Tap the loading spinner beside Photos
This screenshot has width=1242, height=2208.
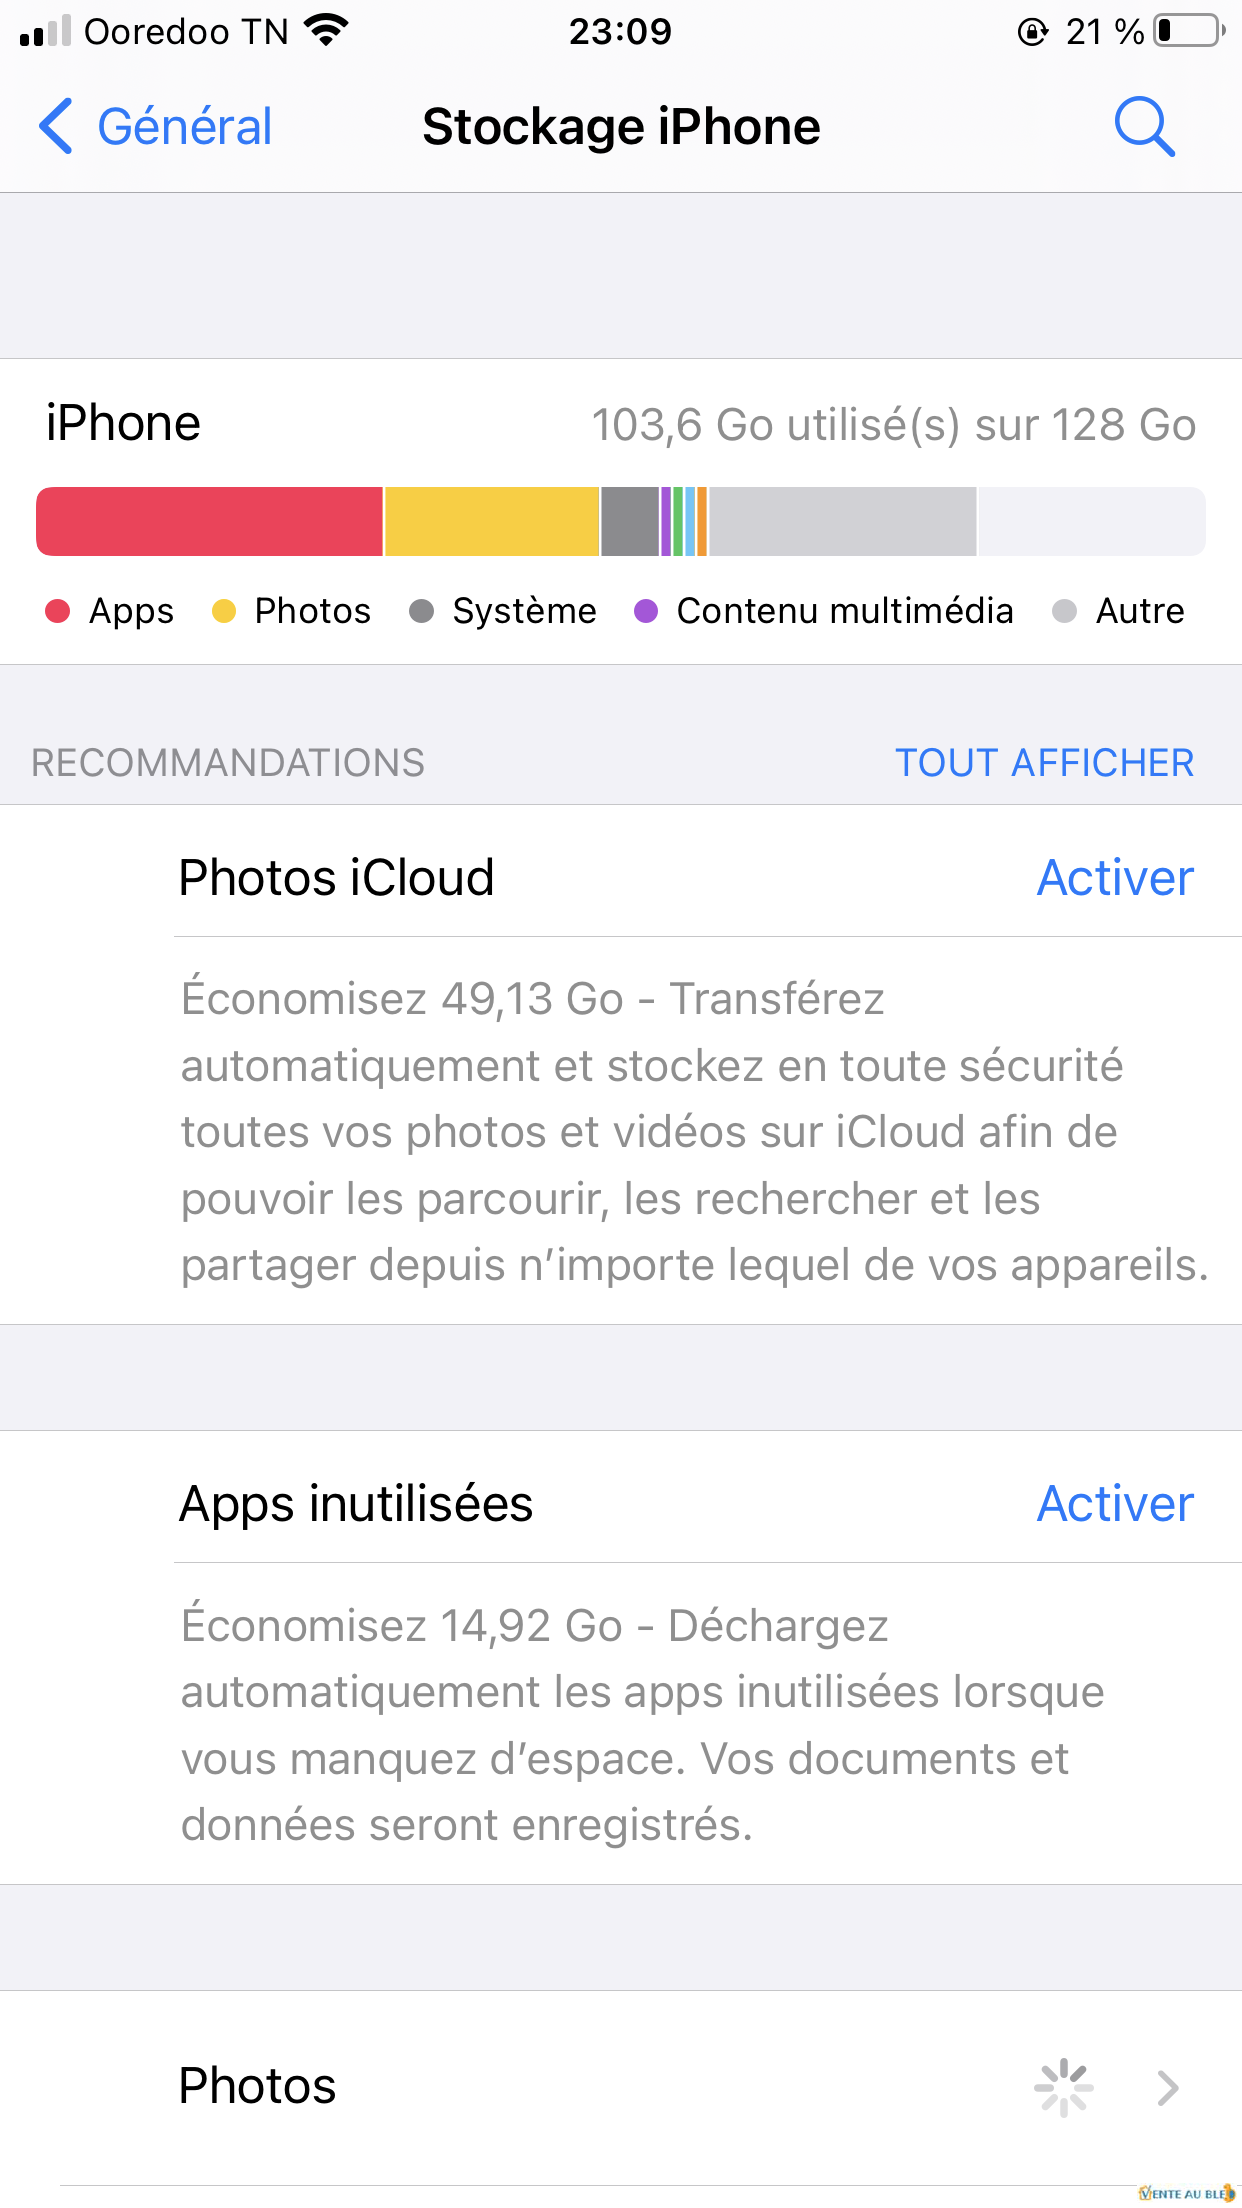coord(1063,2087)
